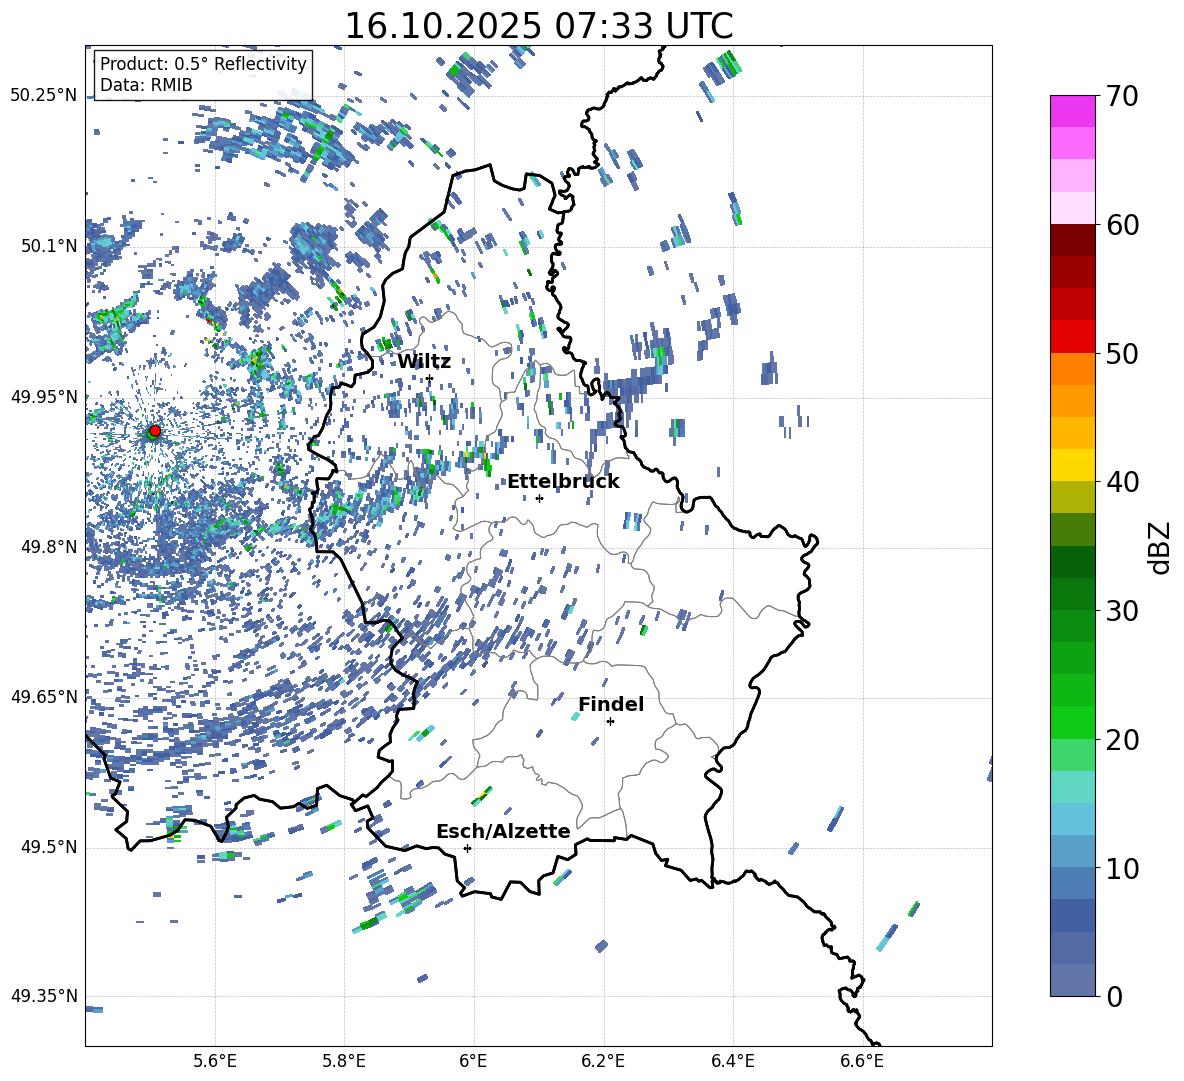Screen dimensions: 1184x1081
Task: Click the 6.6°E longitude label
Action: pyautogui.click(x=862, y=1061)
